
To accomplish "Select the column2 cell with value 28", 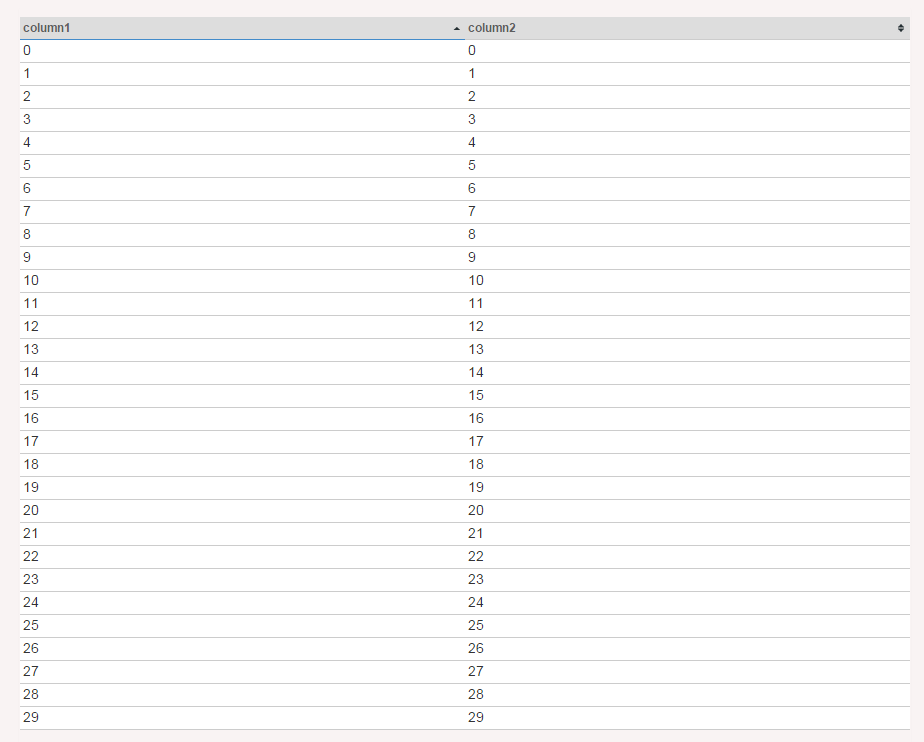I will coord(687,695).
